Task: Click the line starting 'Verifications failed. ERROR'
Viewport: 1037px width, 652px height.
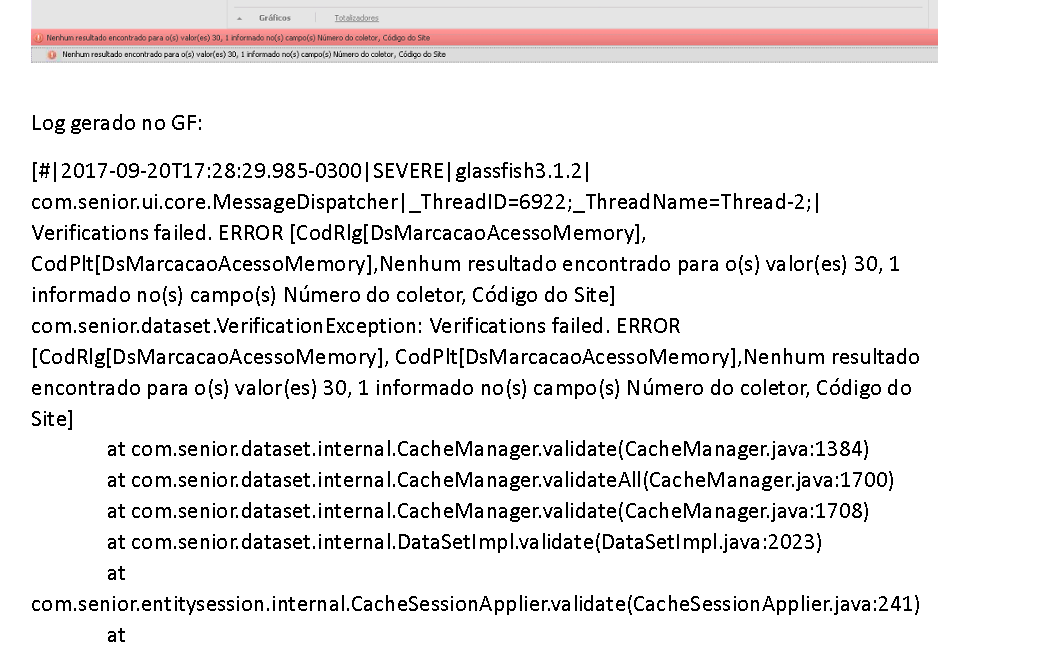Action: 338,233
